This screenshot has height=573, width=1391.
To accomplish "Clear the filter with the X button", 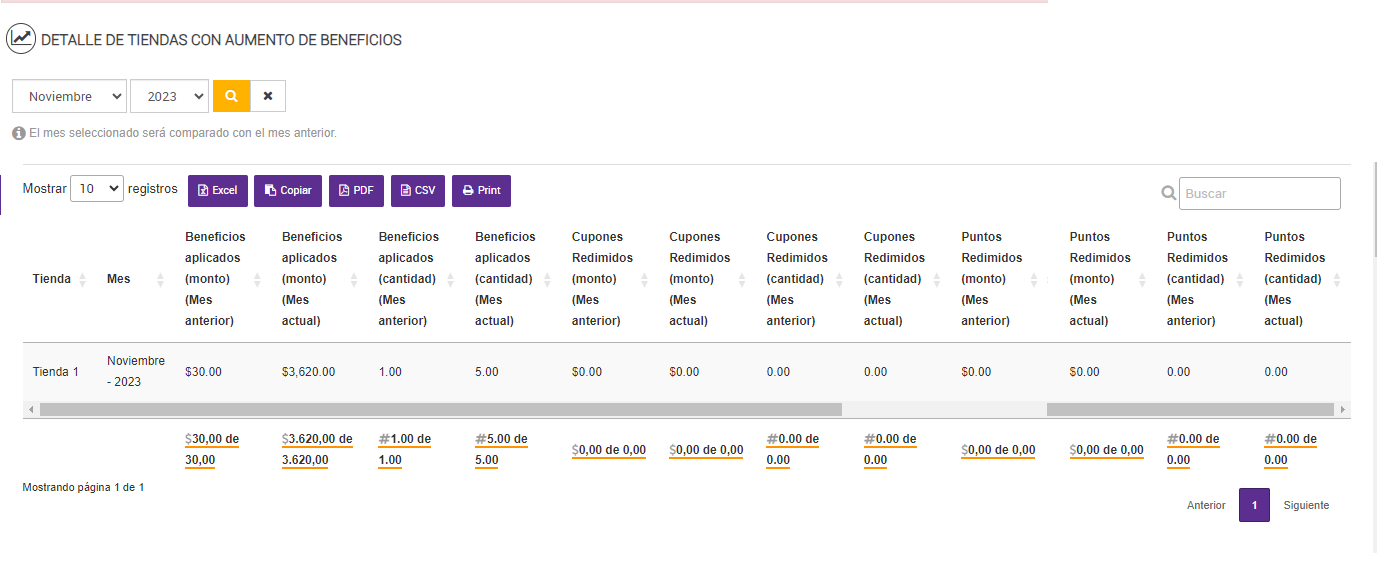I will [268, 96].
